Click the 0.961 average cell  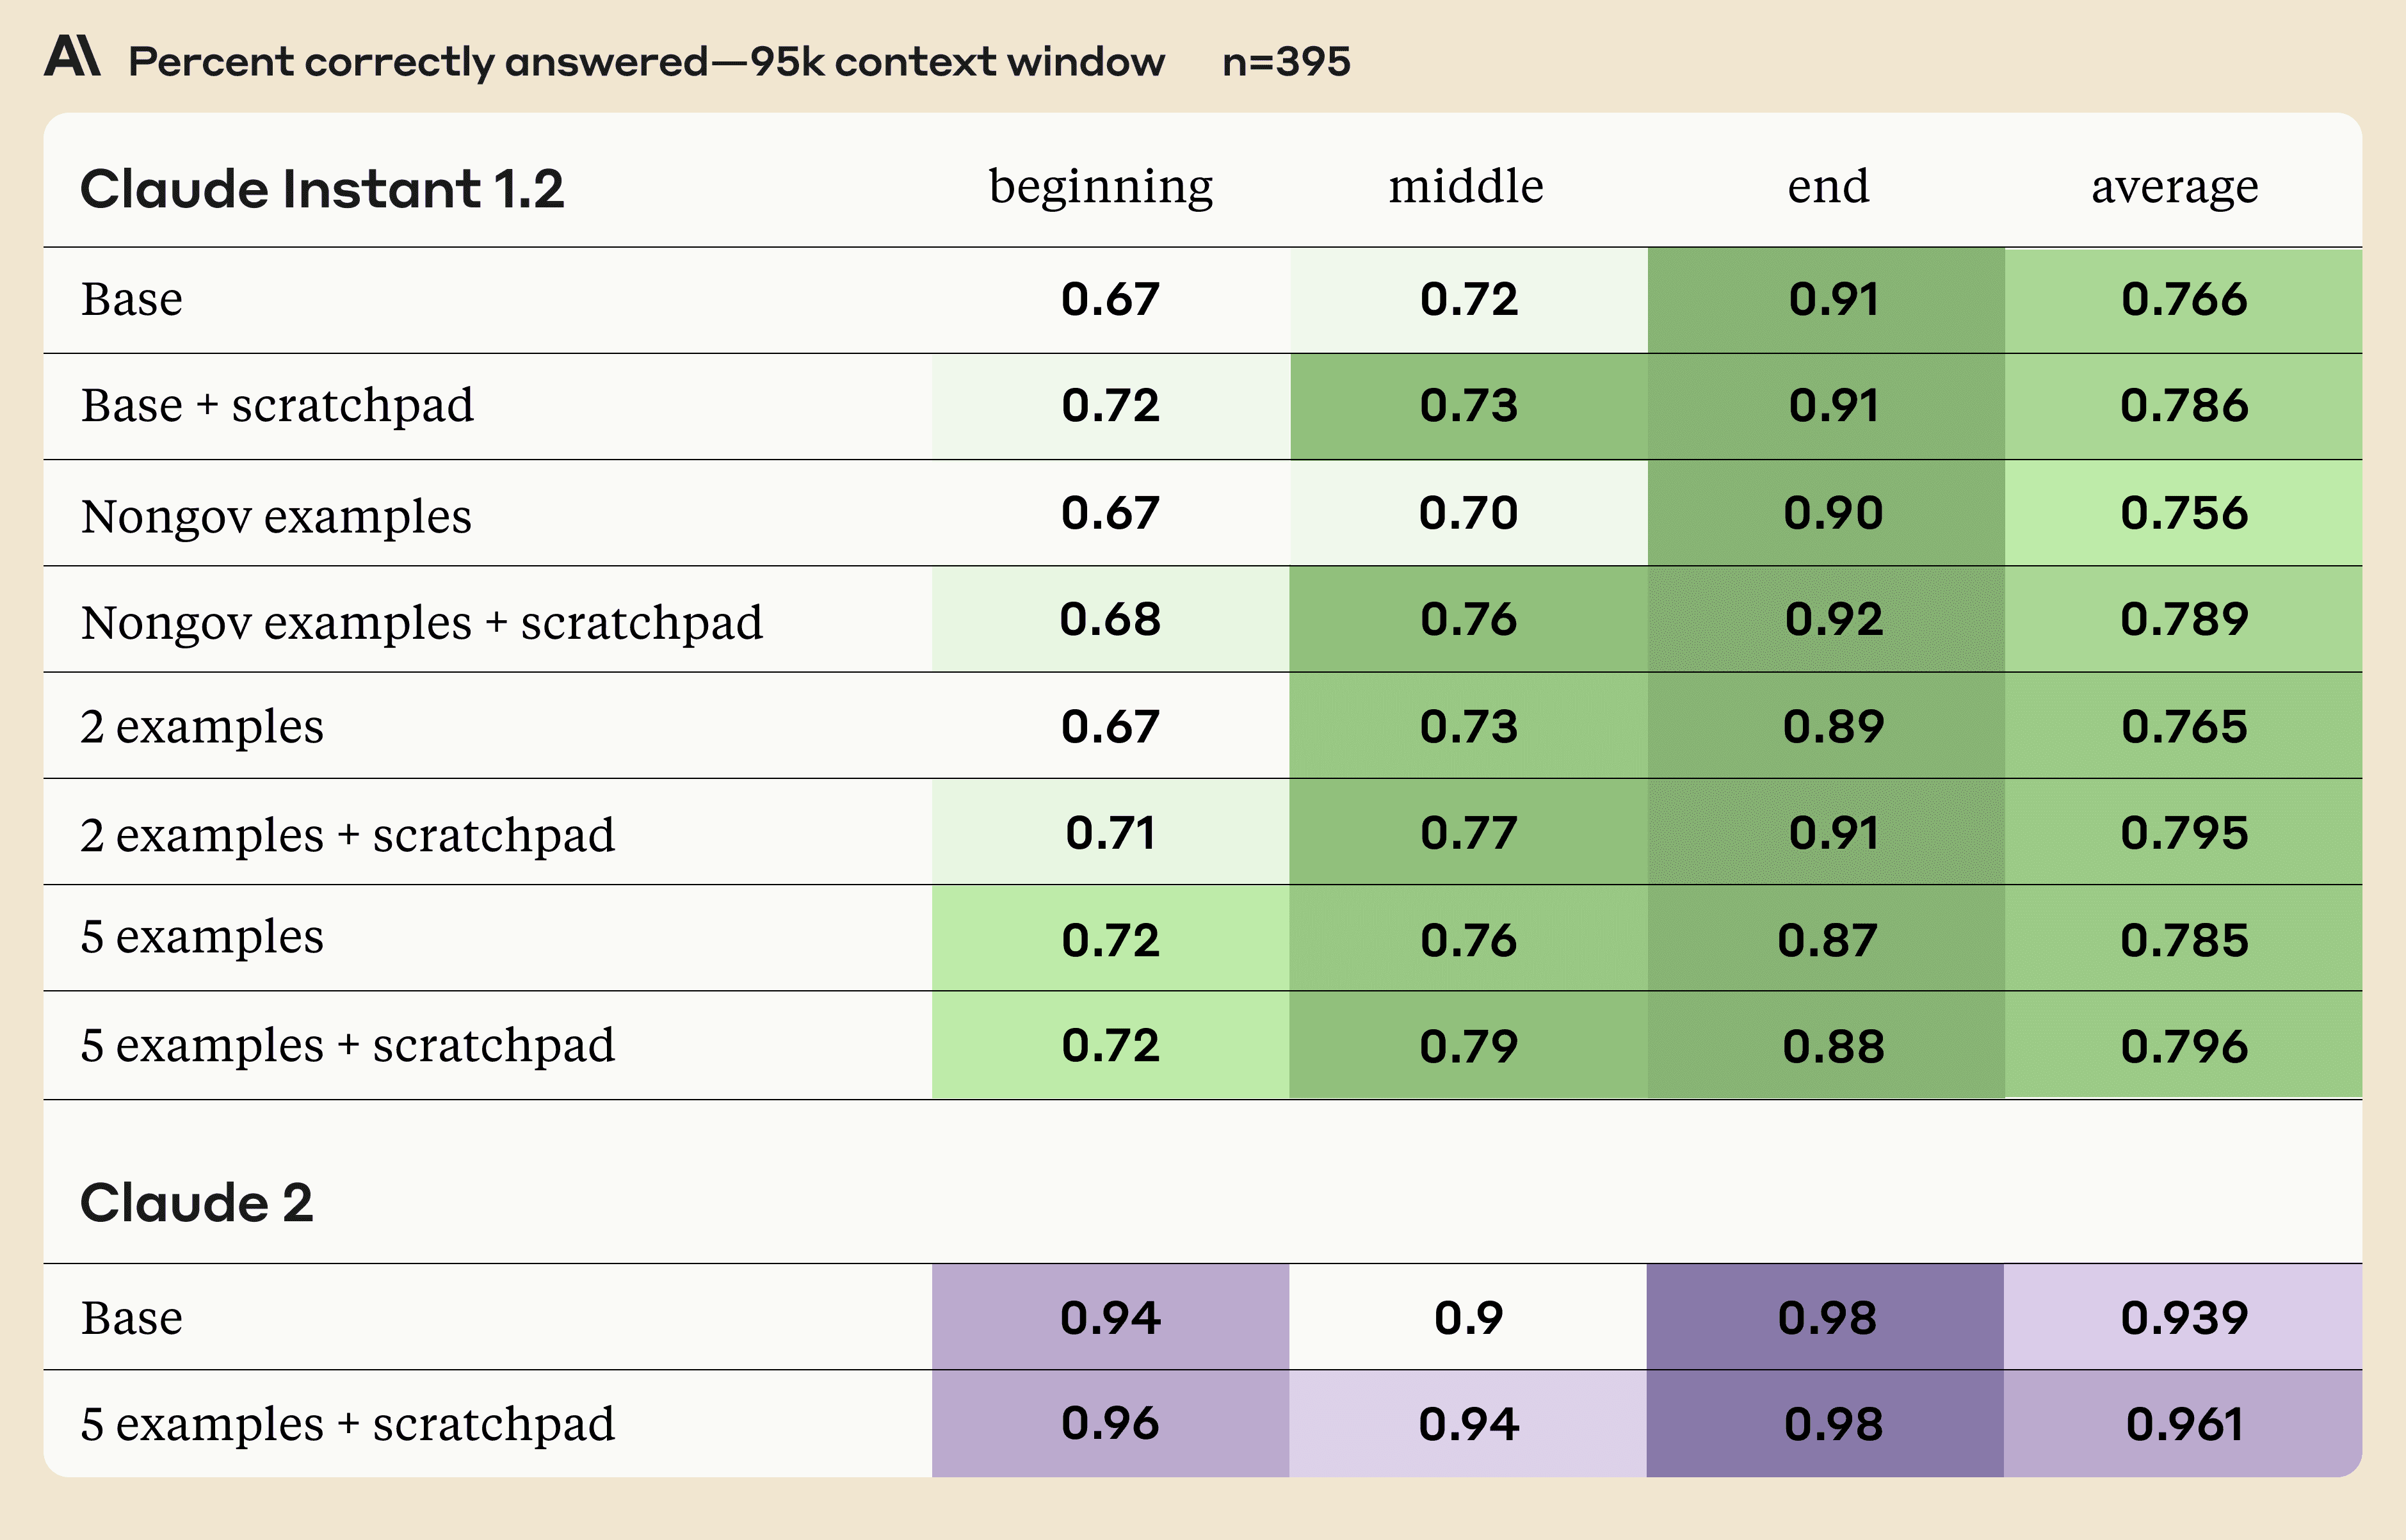pos(2184,1424)
